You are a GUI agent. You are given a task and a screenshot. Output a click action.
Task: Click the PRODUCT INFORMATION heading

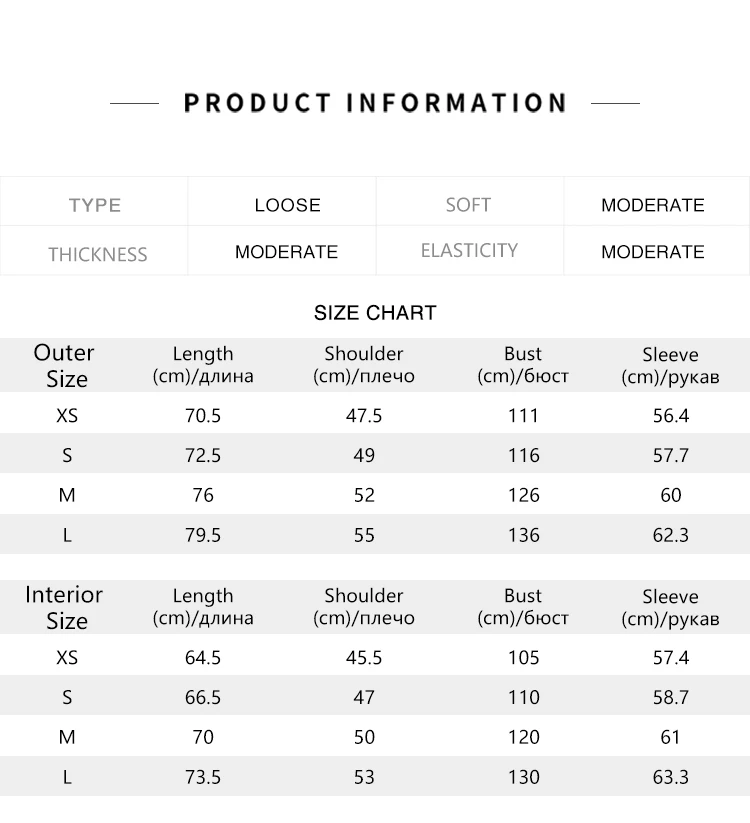click(x=375, y=103)
